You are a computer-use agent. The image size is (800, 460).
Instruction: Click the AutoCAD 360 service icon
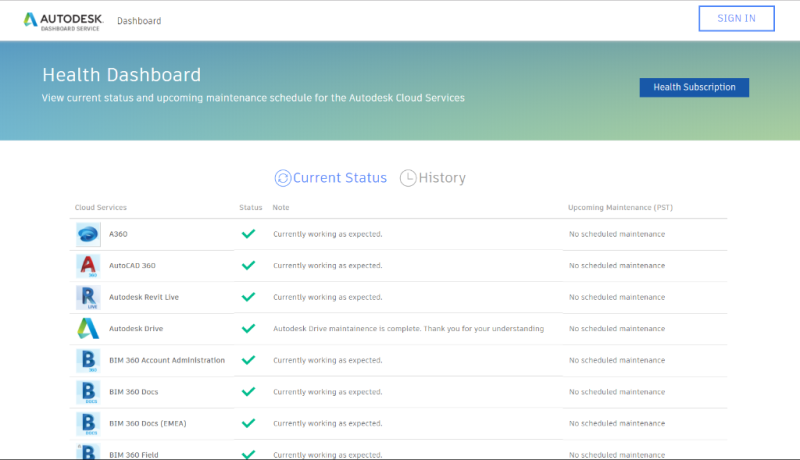point(88,266)
